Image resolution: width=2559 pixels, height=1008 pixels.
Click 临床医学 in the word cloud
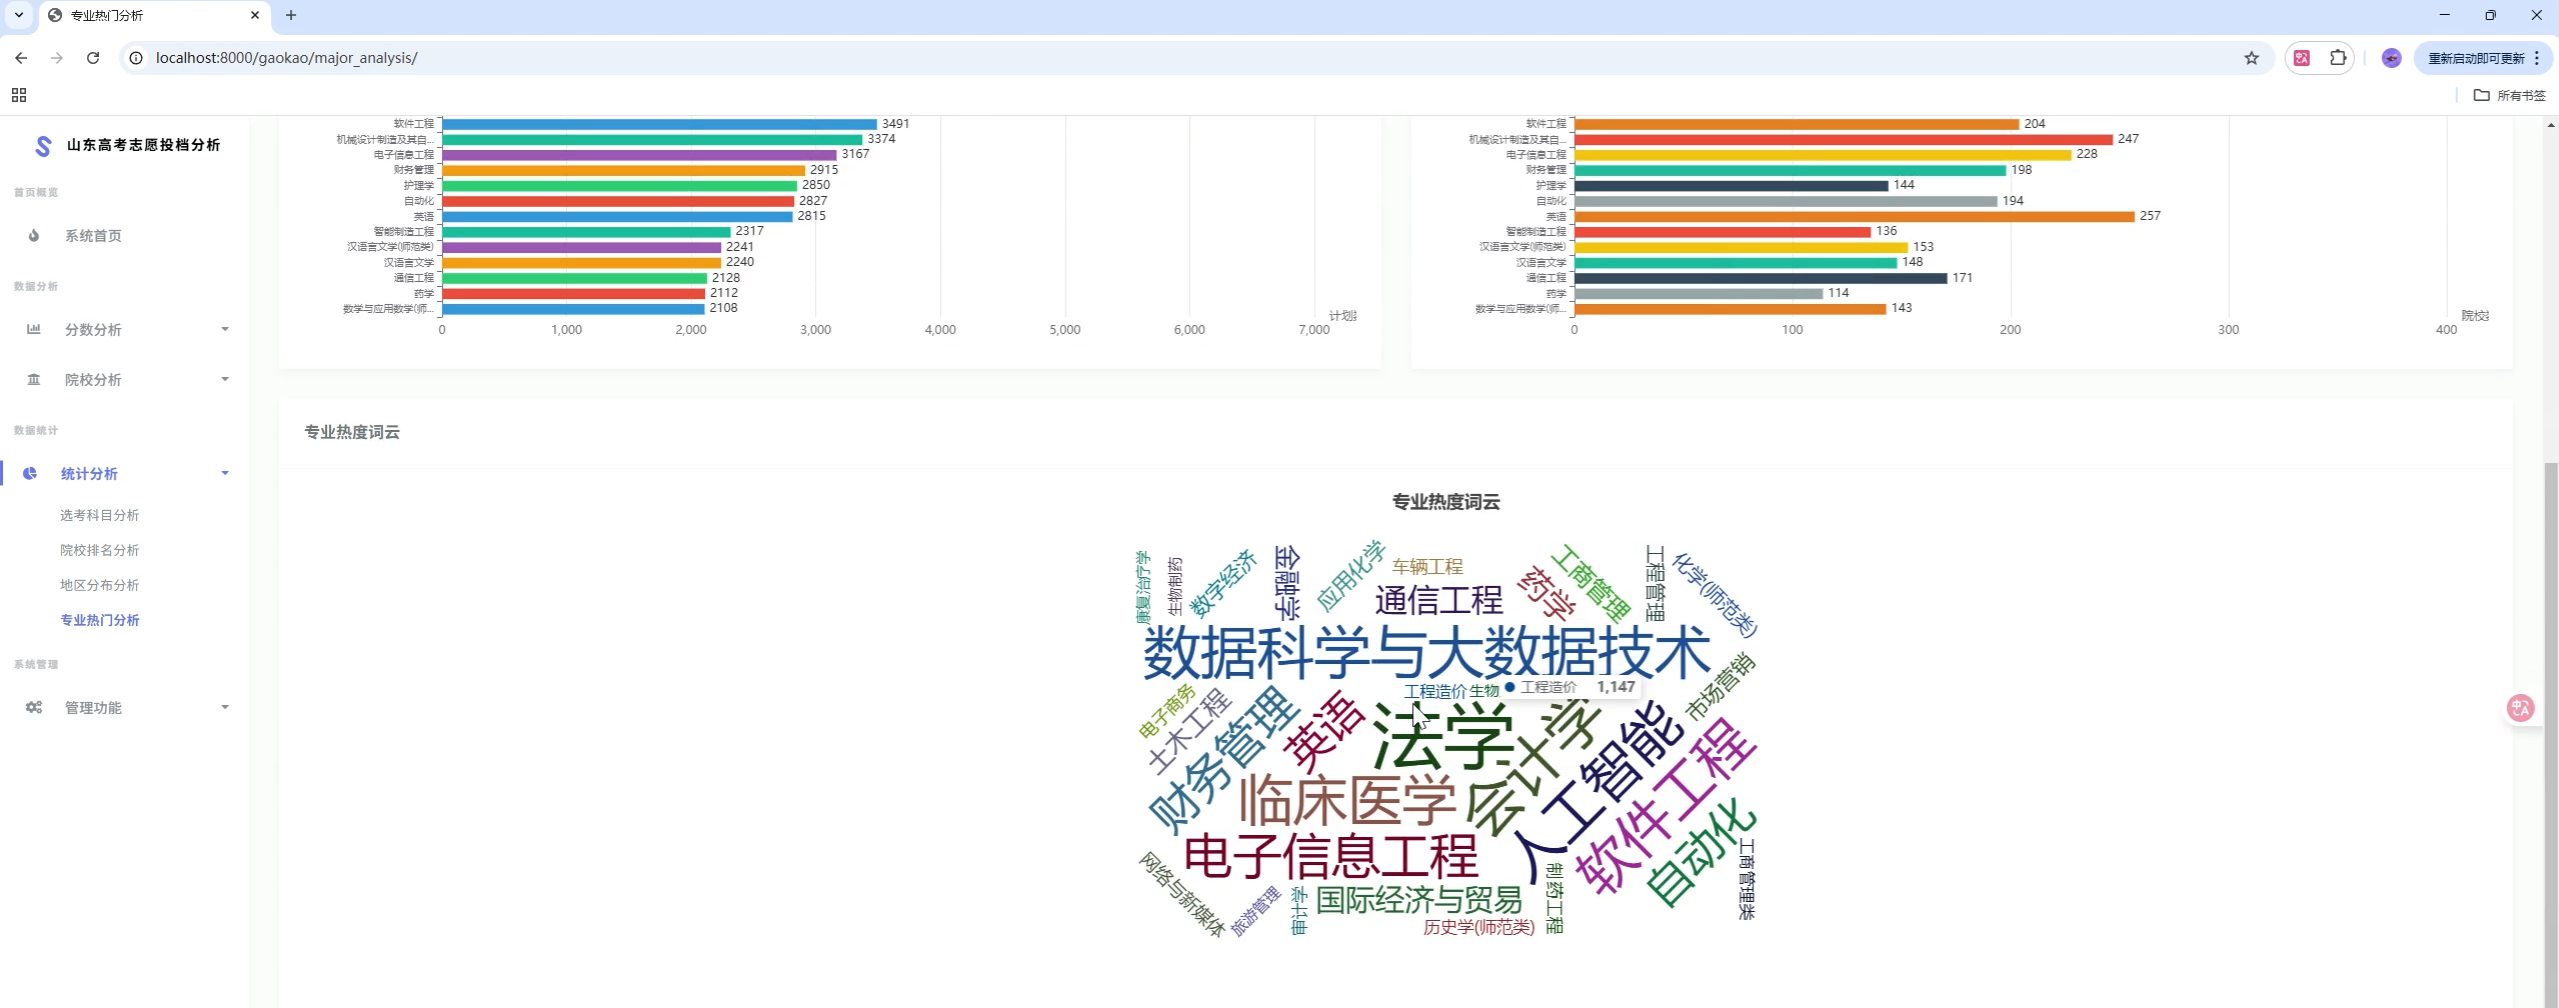coord(1347,801)
